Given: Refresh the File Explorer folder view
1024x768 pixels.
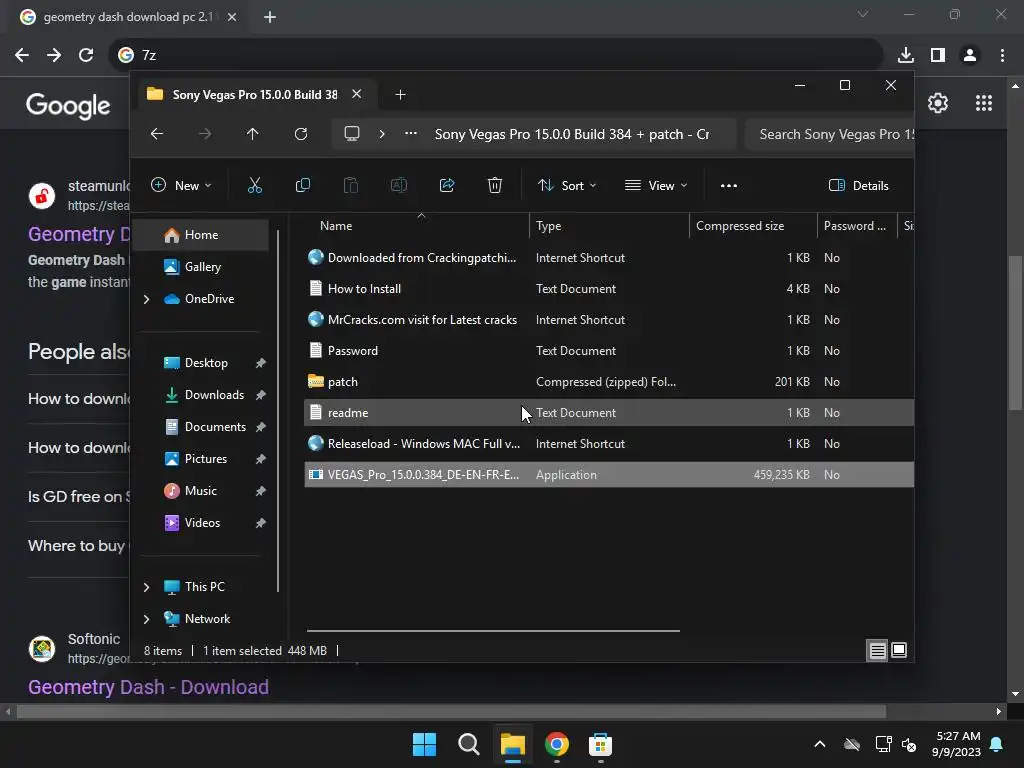Looking at the screenshot, I should coord(301,134).
